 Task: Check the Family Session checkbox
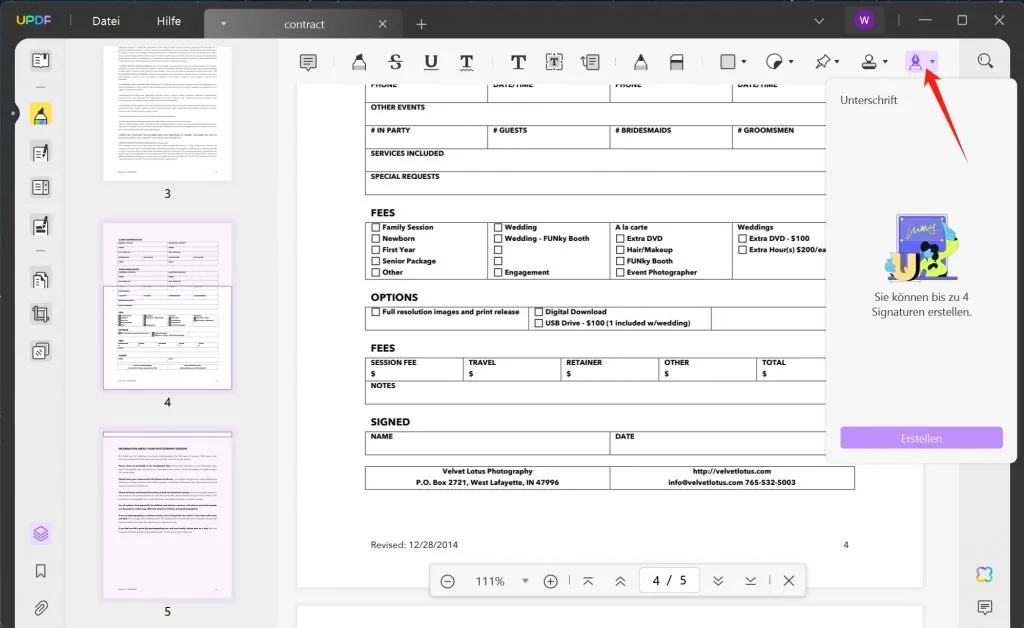375,228
